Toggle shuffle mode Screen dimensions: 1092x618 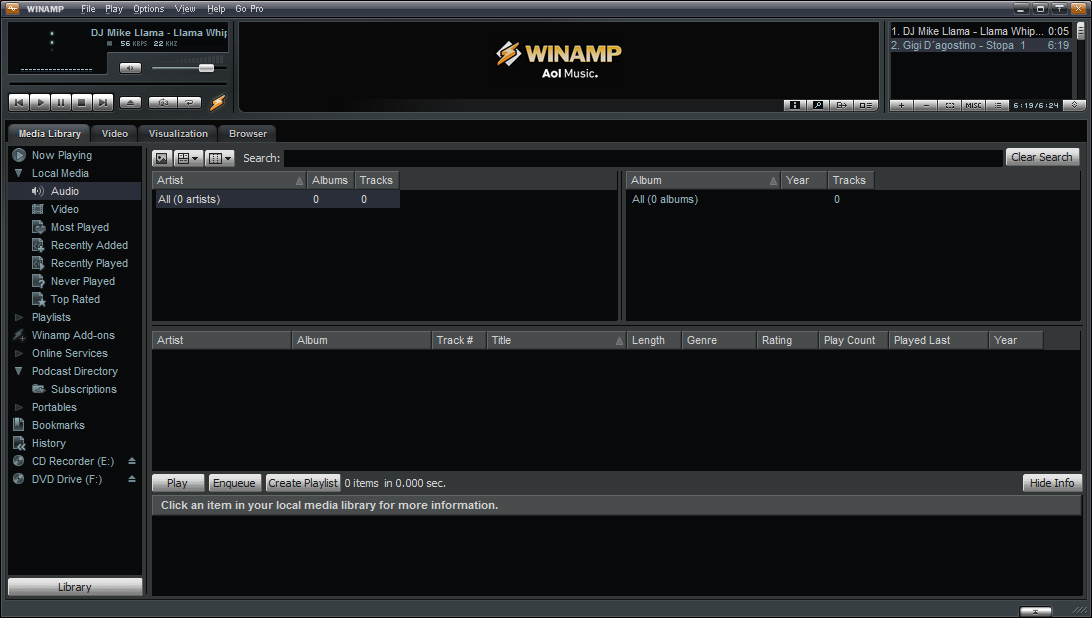pyautogui.click(x=163, y=102)
